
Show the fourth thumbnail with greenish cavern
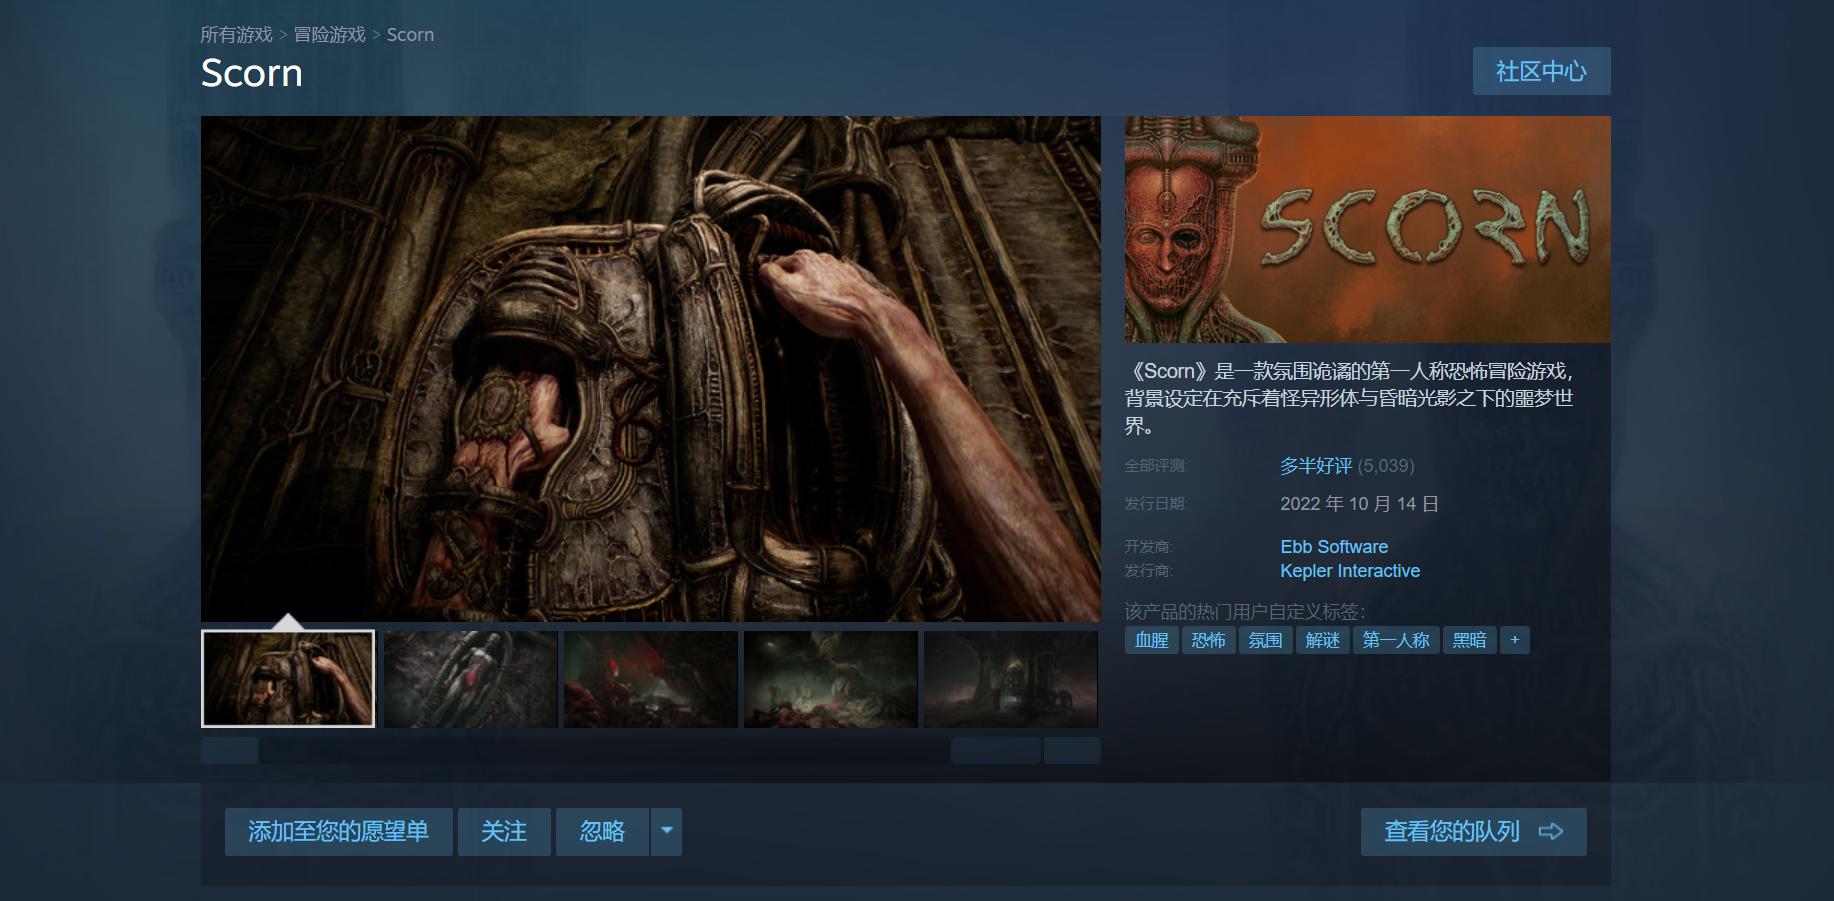pos(830,678)
